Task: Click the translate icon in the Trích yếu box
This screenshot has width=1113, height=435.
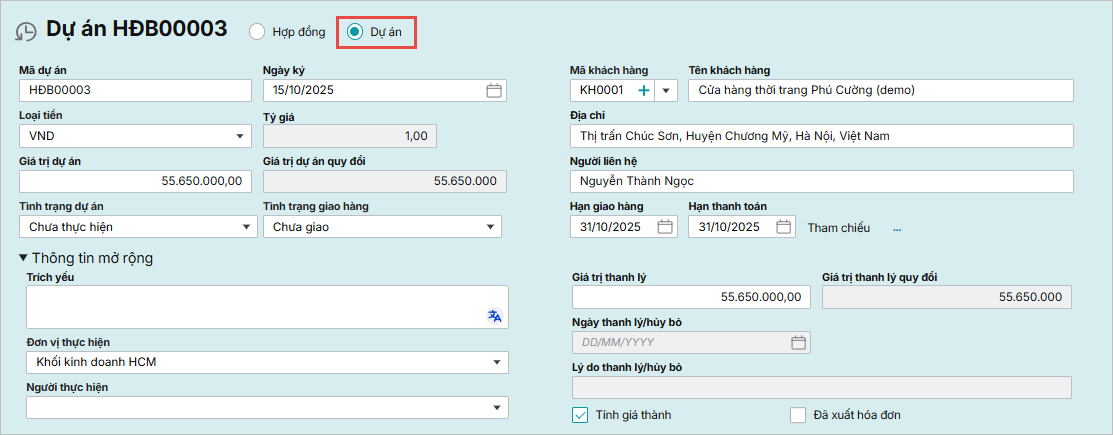Action: [494, 316]
